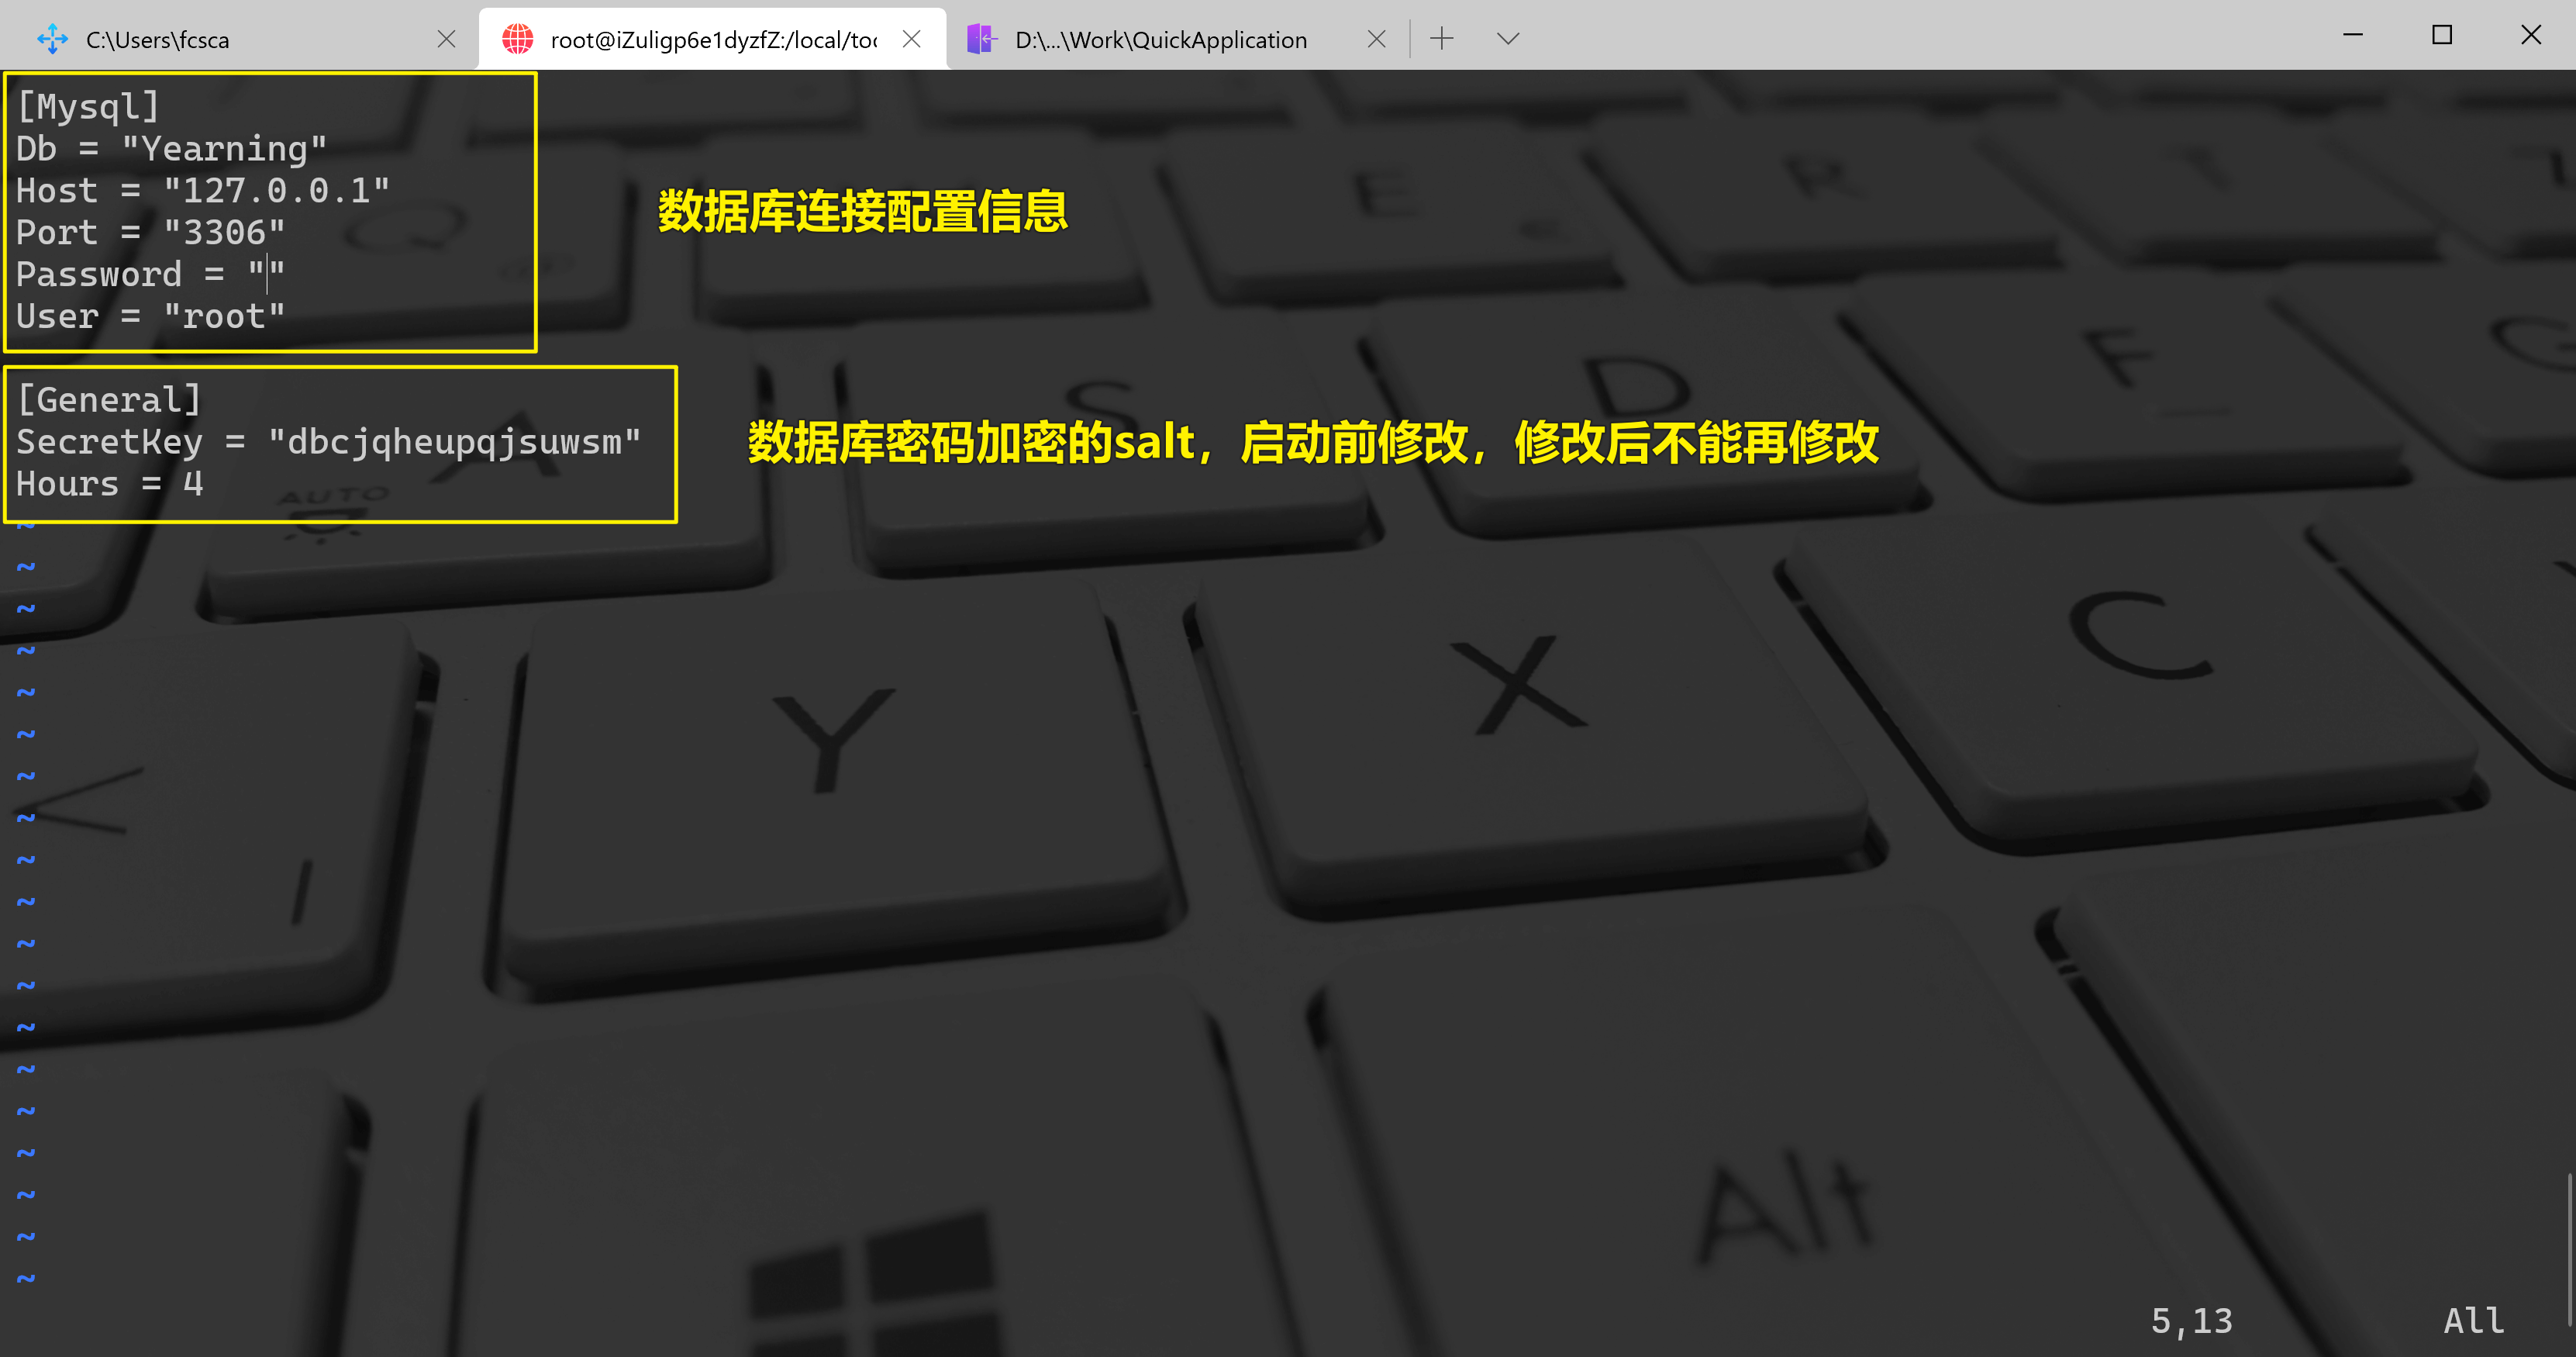Close the C:\Users\fcsca tab
This screenshot has height=1357, width=2576.
(x=447, y=39)
